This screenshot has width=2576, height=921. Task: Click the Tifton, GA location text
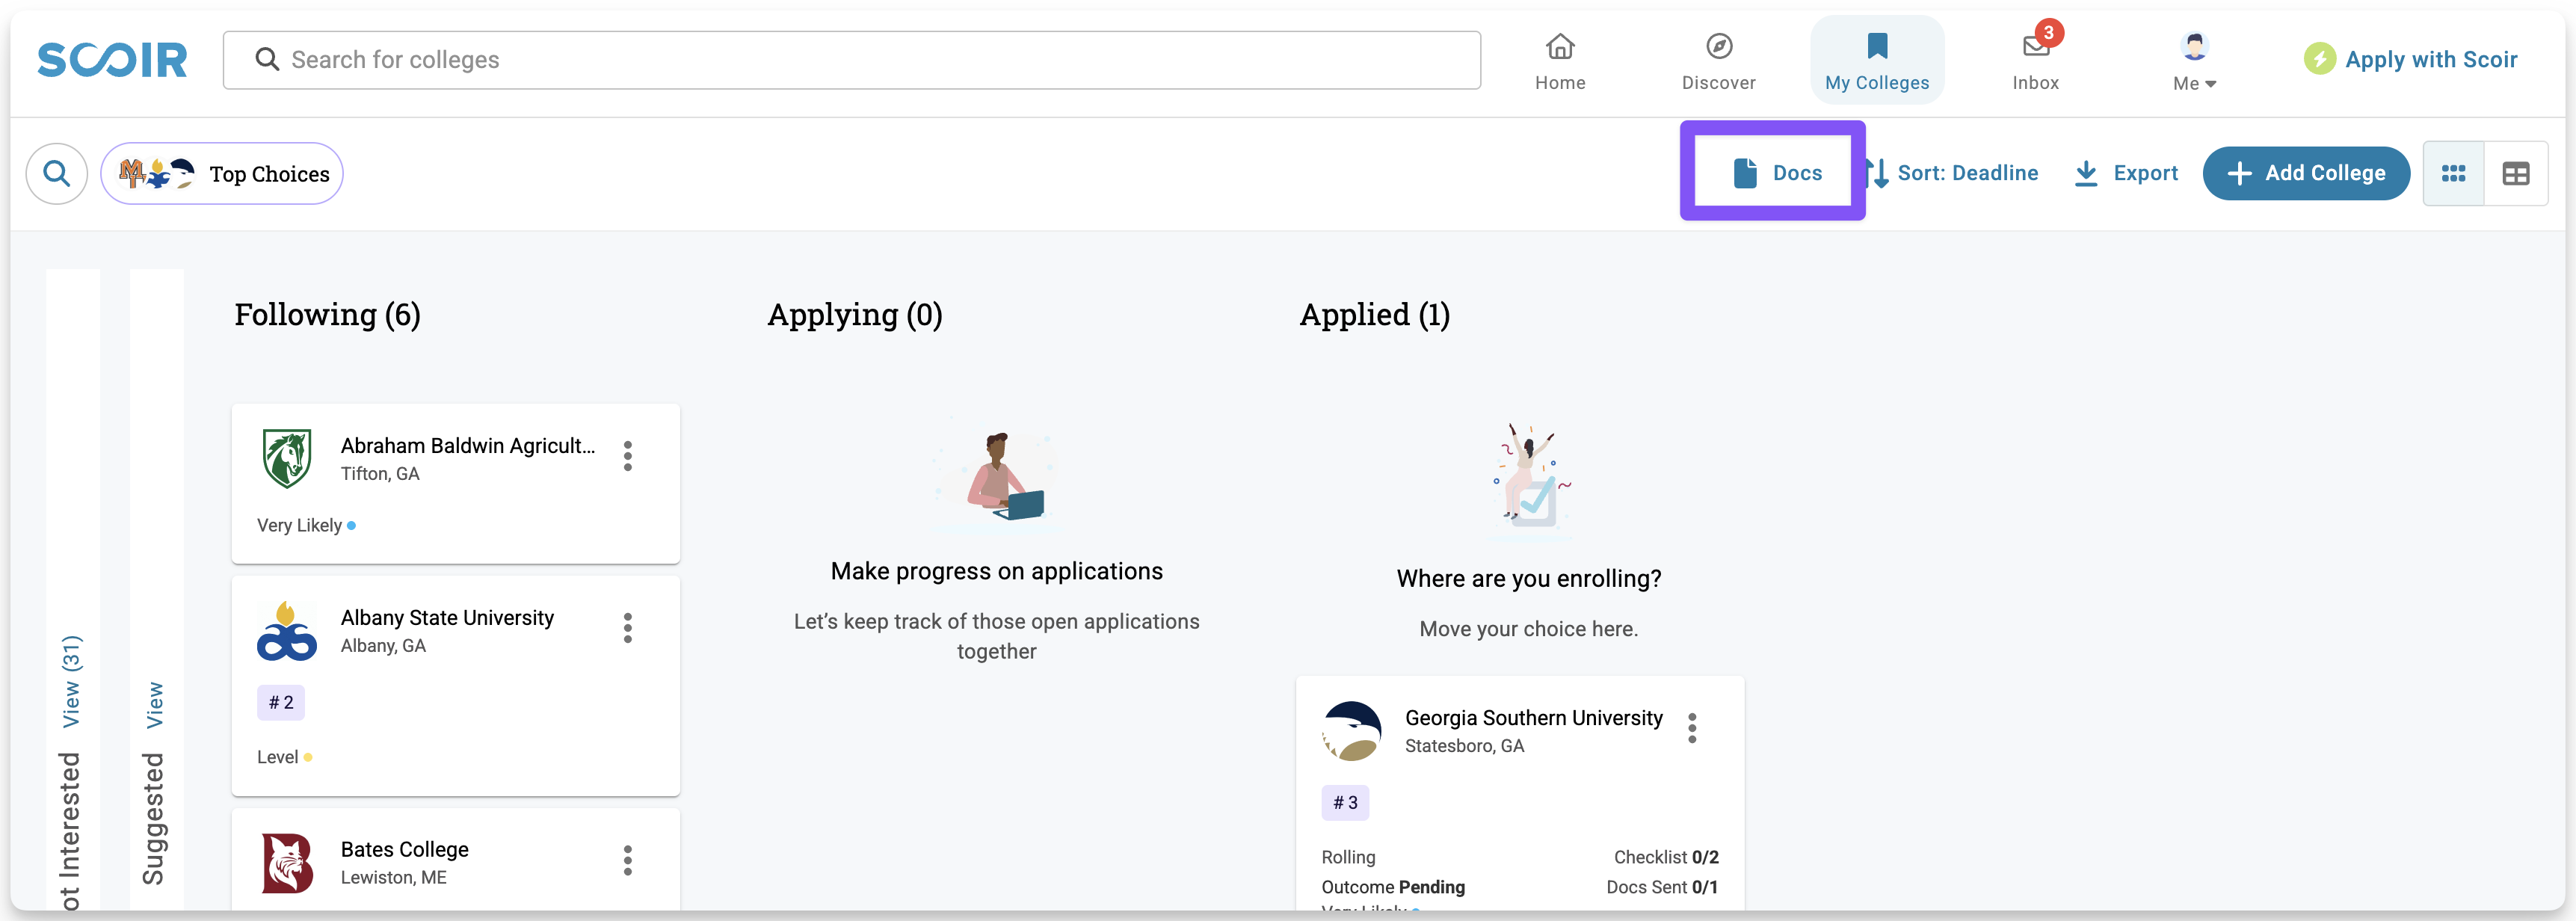coord(380,474)
